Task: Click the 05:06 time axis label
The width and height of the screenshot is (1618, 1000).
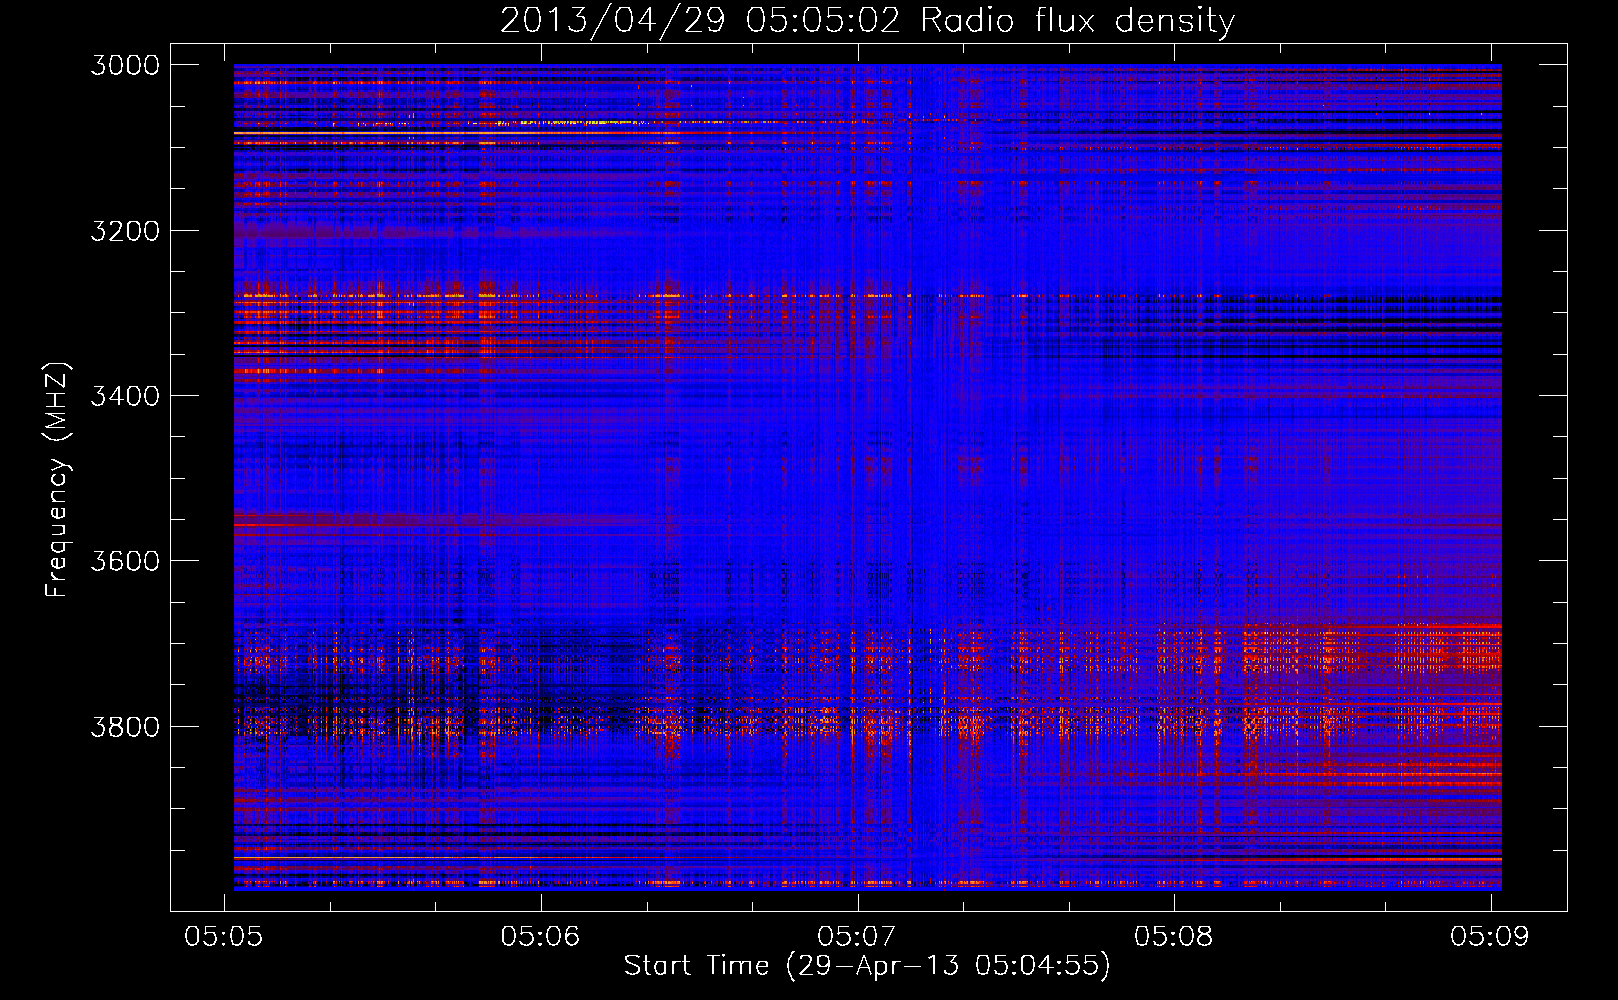Action: pyautogui.click(x=541, y=936)
